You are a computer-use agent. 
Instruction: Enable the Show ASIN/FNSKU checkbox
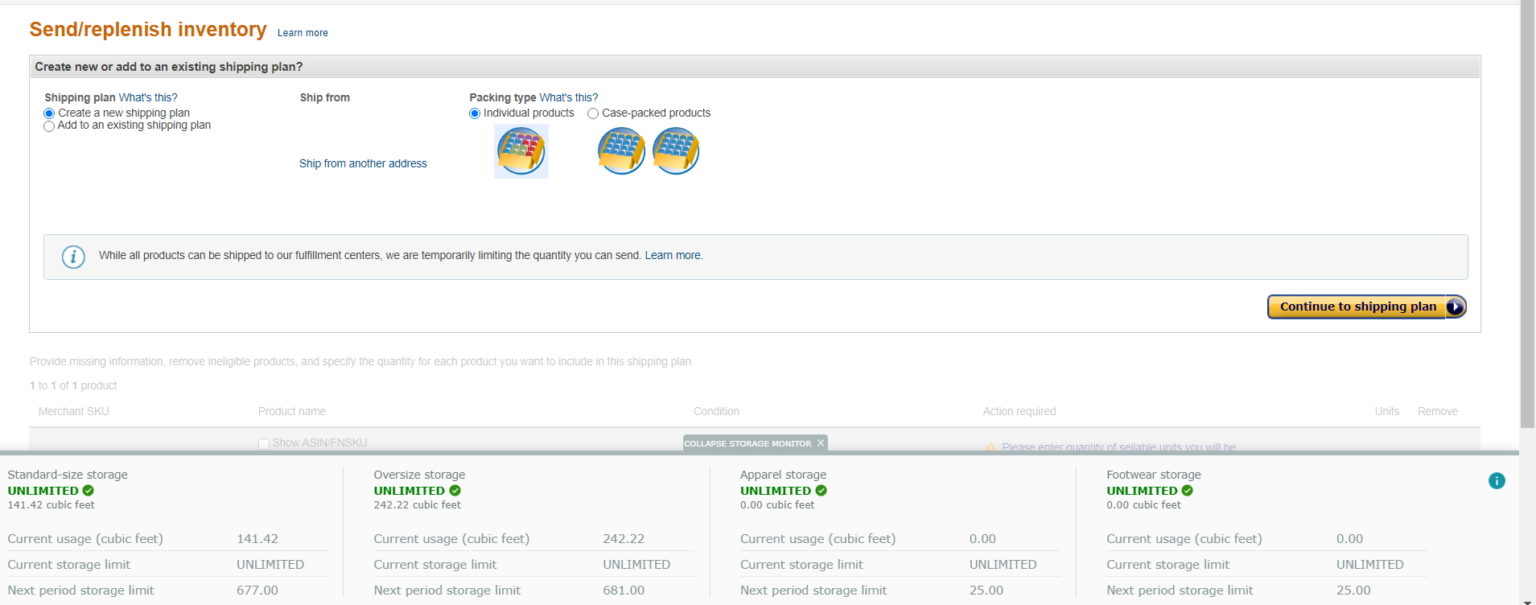click(263, 443)
